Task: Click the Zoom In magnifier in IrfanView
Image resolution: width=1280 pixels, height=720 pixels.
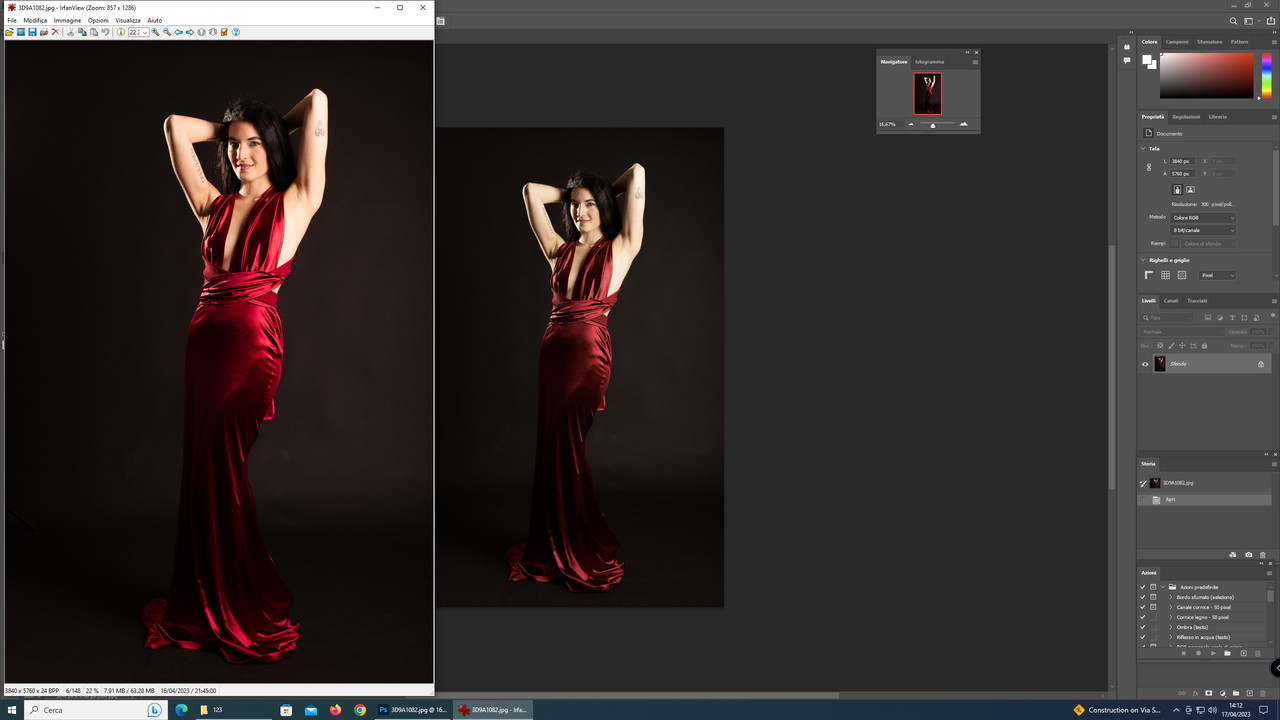Action: [156, 32]
